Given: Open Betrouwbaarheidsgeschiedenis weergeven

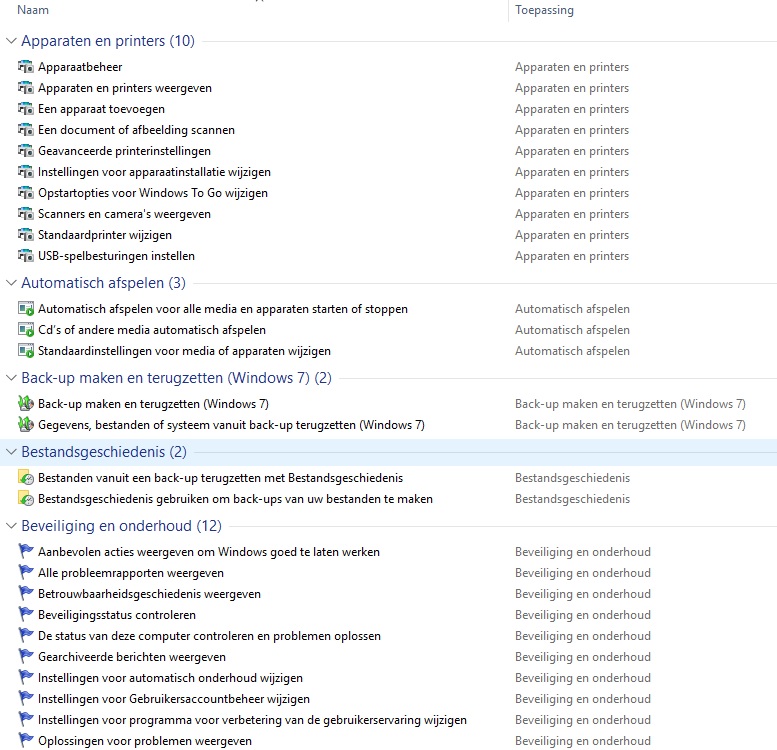Looking at the screenshot, I should coord(150,593).
